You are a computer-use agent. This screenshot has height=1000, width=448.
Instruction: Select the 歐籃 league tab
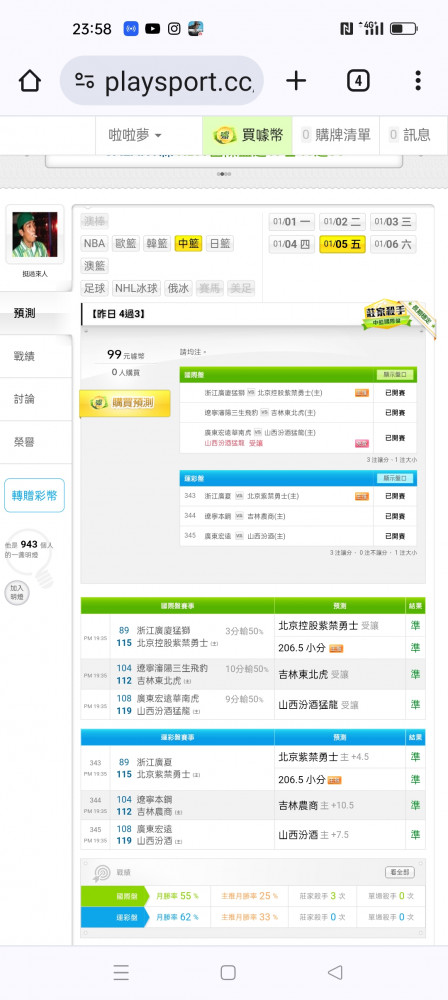click(x=126, y=244)
